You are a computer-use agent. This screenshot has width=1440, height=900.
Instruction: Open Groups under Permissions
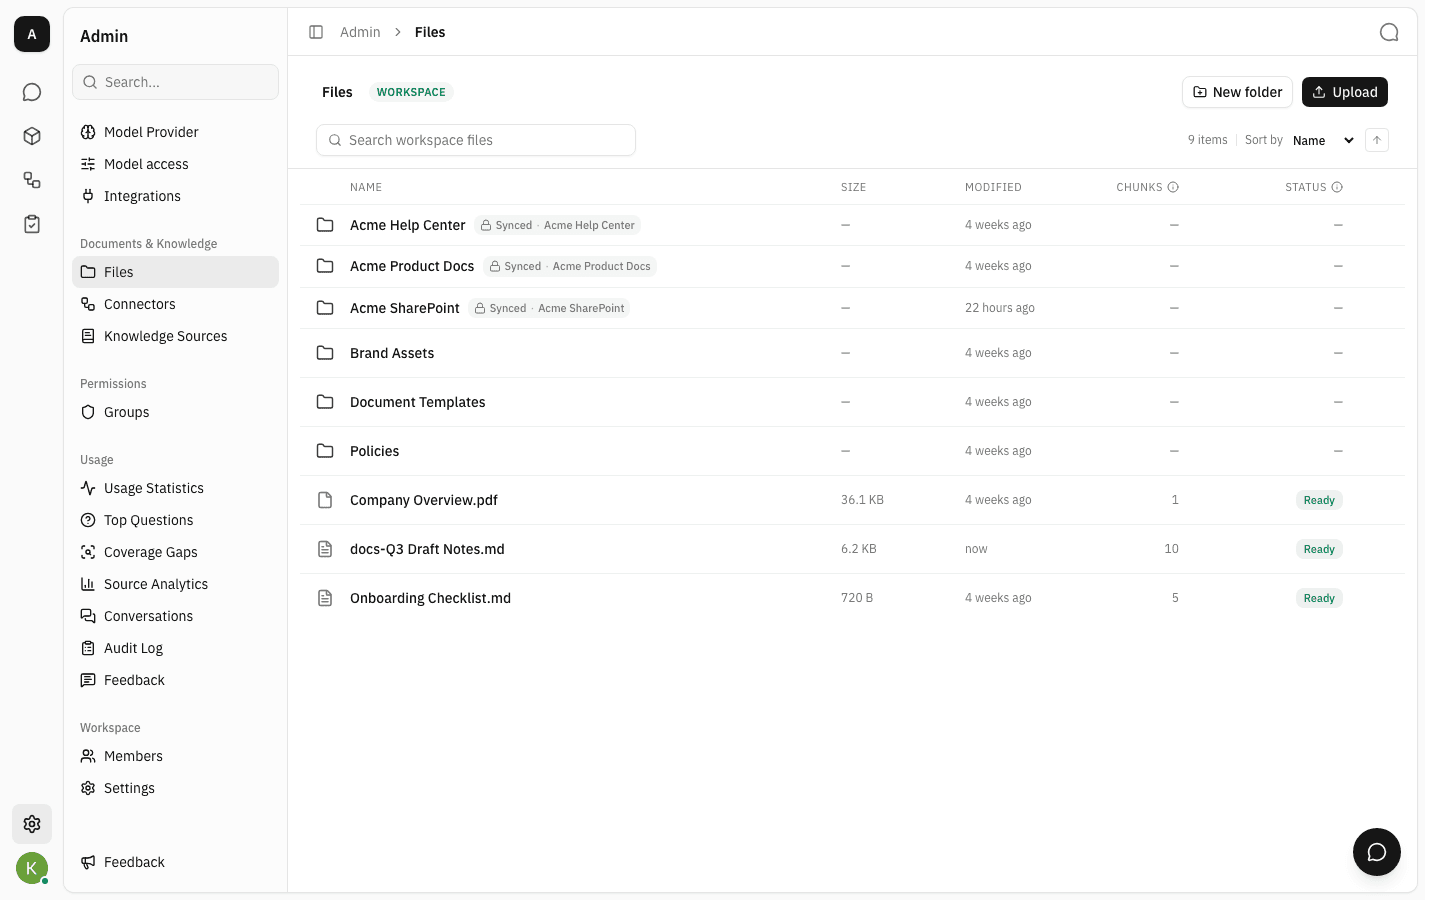coord(175,412)
